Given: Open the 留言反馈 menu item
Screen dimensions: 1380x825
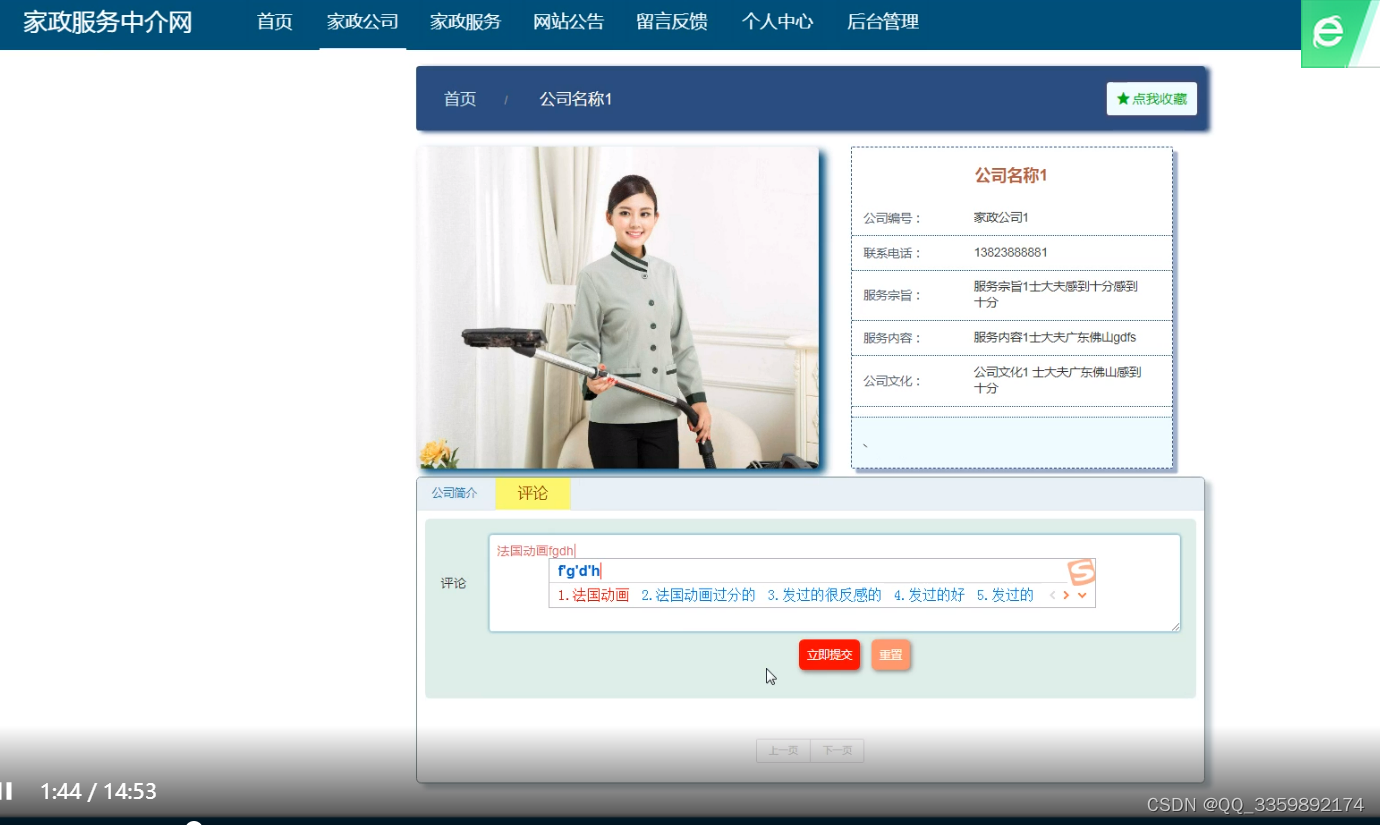Looking at the screenshot, I should (x=672, y=22).
